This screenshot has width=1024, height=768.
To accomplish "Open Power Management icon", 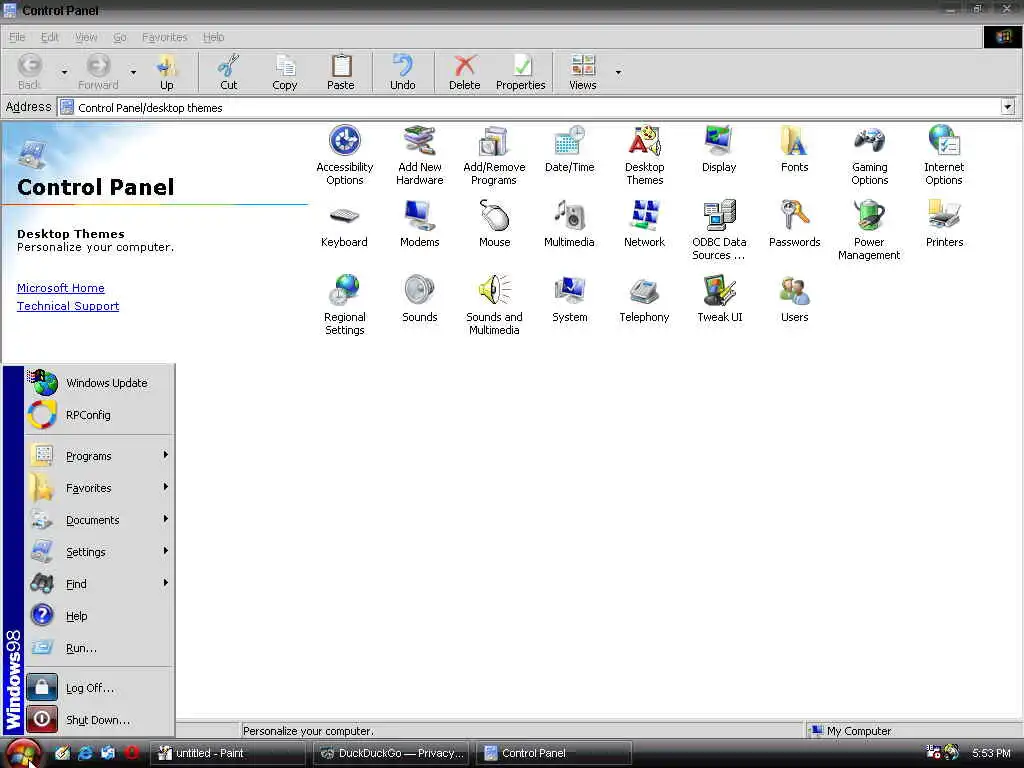I will click(869, 230).
